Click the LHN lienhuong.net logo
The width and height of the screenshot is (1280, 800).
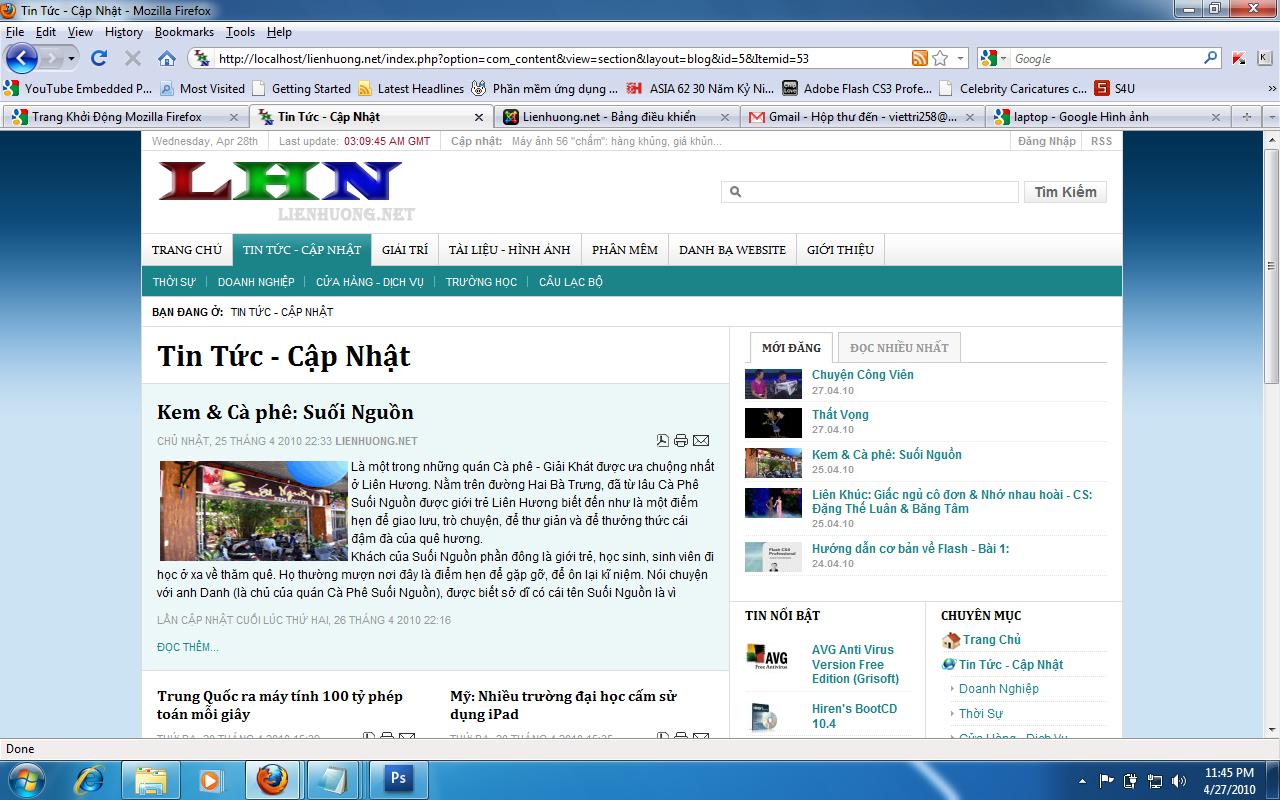[x=286, y=191]
